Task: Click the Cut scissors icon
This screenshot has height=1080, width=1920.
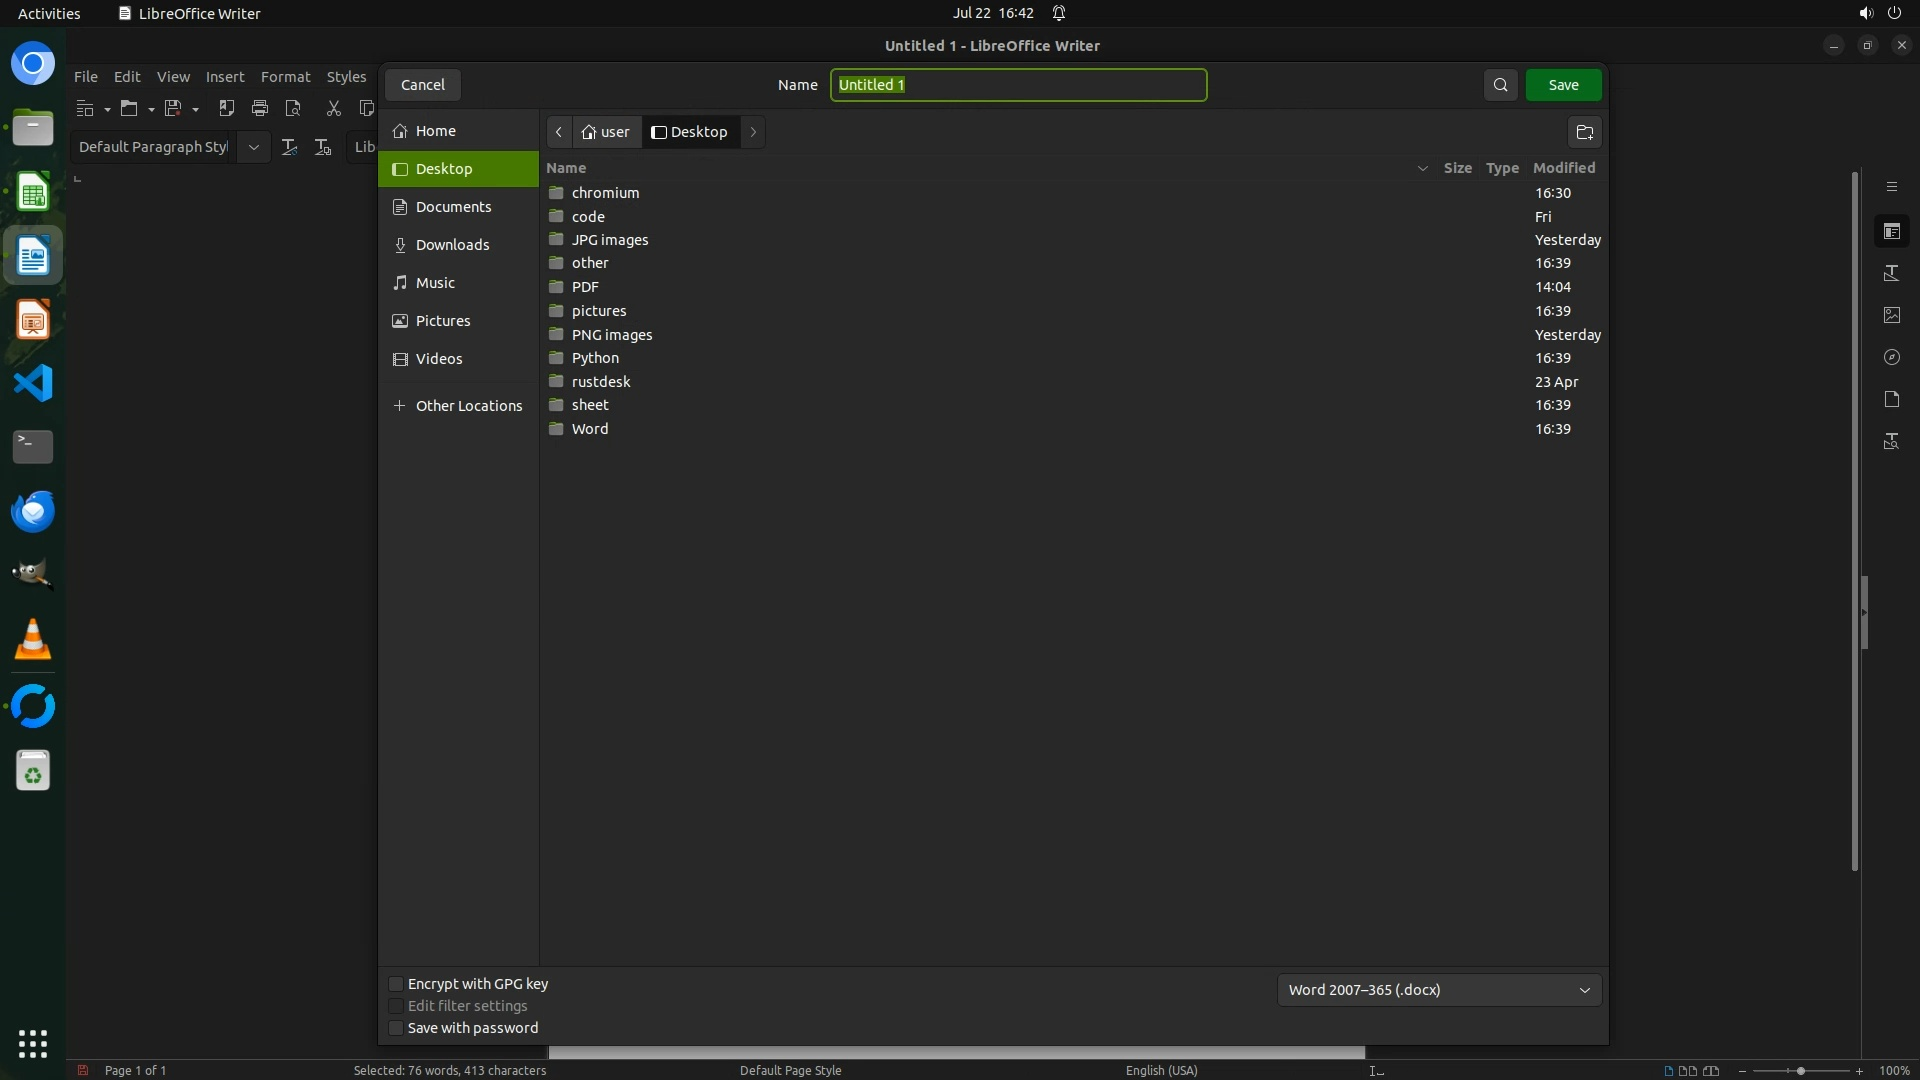Action: click(334, 108)
